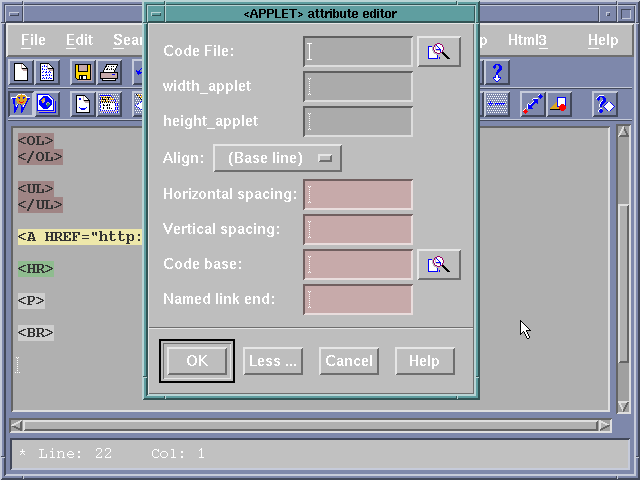Click the Less ... button
The width and height of the screenshot is (640, 480).
pyautogui.click(x=273, y=361)
